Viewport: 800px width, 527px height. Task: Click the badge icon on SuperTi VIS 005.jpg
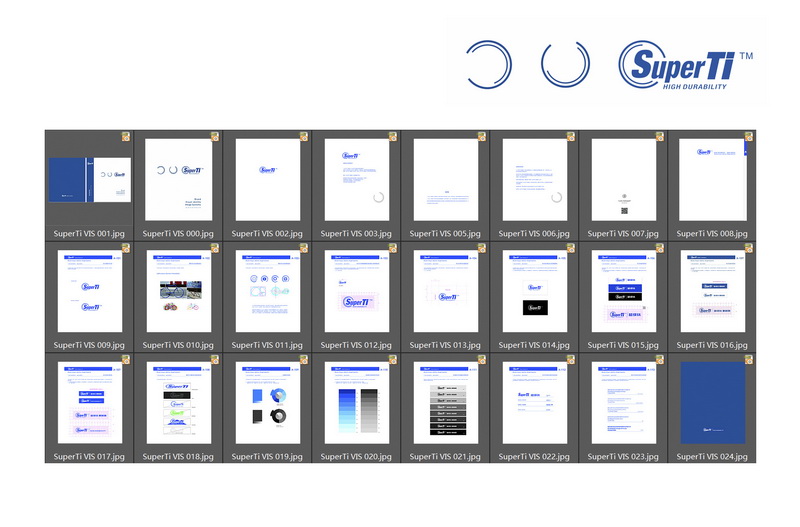(x=482, y=136)
